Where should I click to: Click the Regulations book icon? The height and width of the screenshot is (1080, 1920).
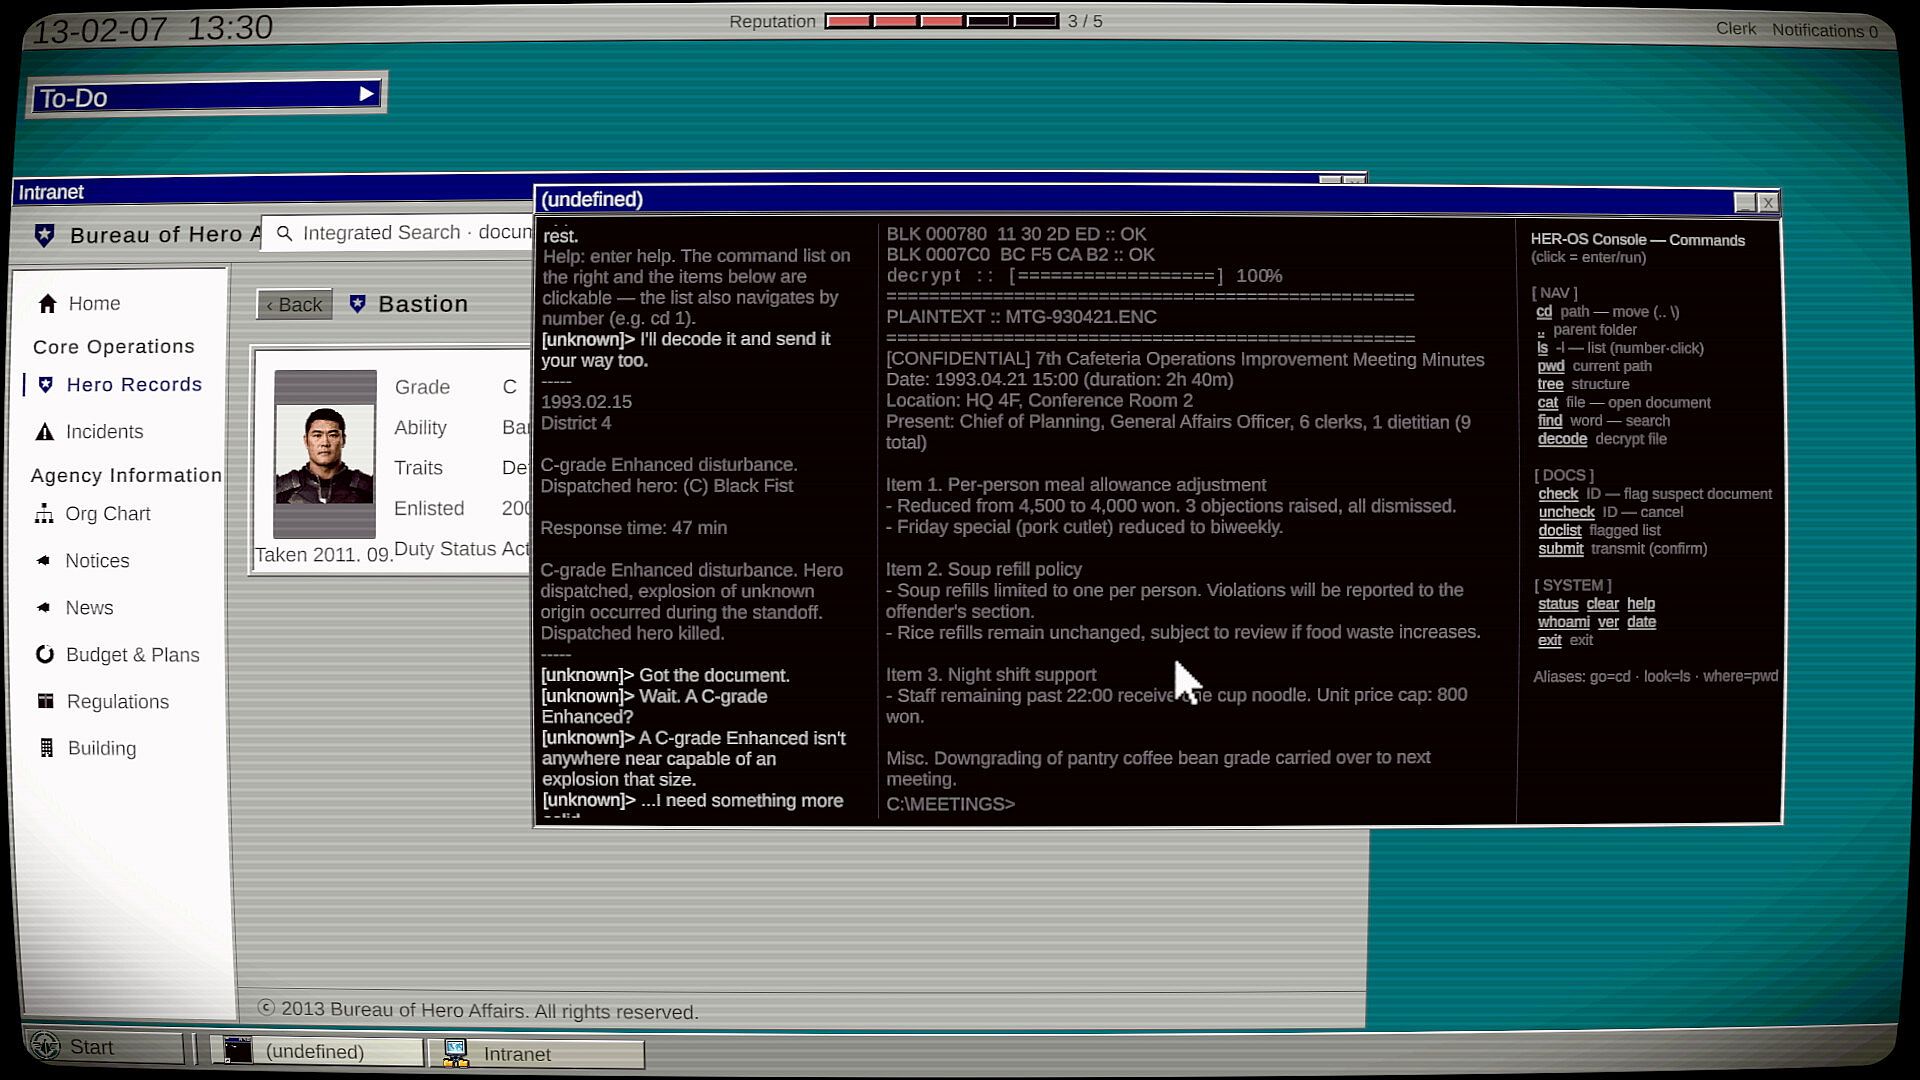click(45, 701)
